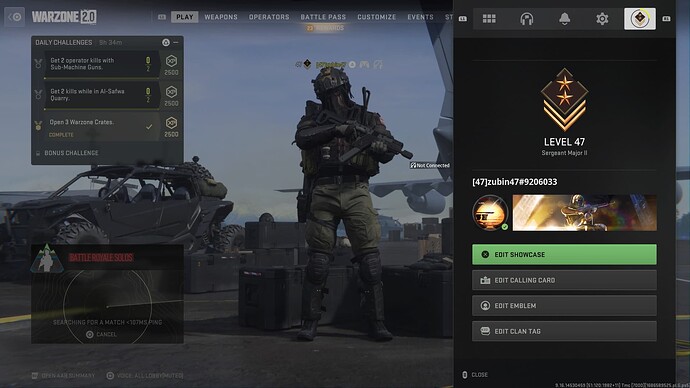Click progress bar under Sub-Machine Guns challenge
The height and width of the screenshot is (388, 690).
point(101,78)
